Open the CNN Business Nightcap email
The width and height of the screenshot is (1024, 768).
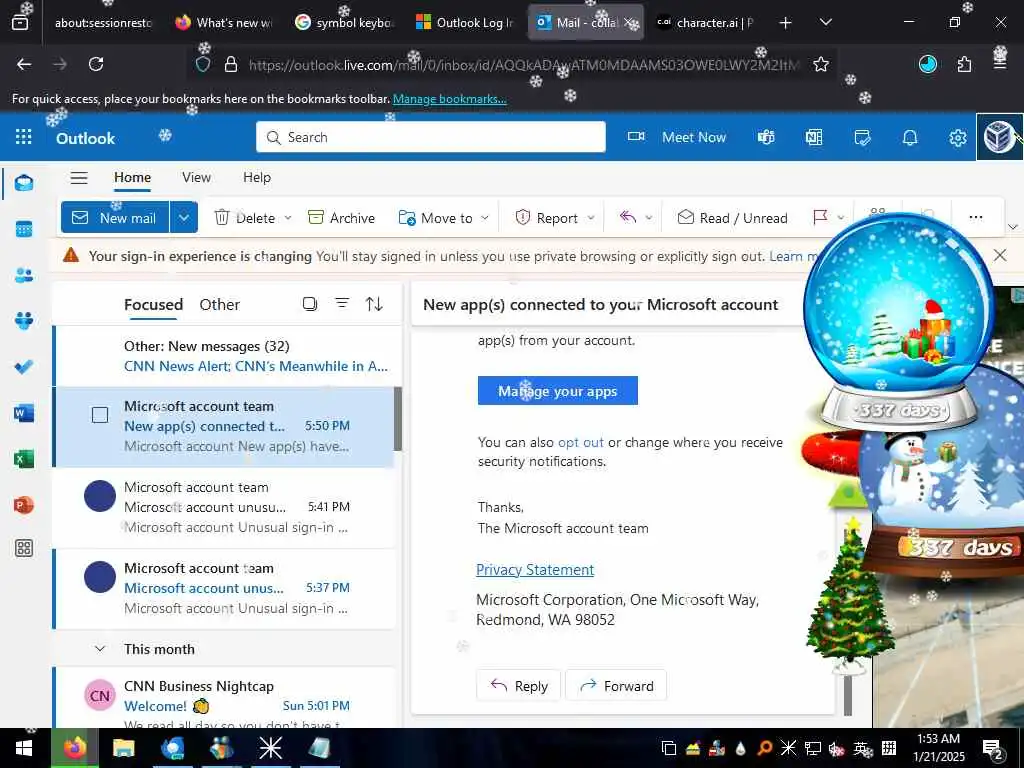(224, 697)
